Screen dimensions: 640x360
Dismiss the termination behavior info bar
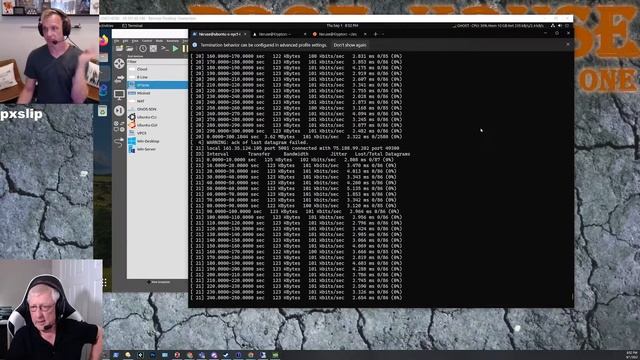[x=568, y=44]
